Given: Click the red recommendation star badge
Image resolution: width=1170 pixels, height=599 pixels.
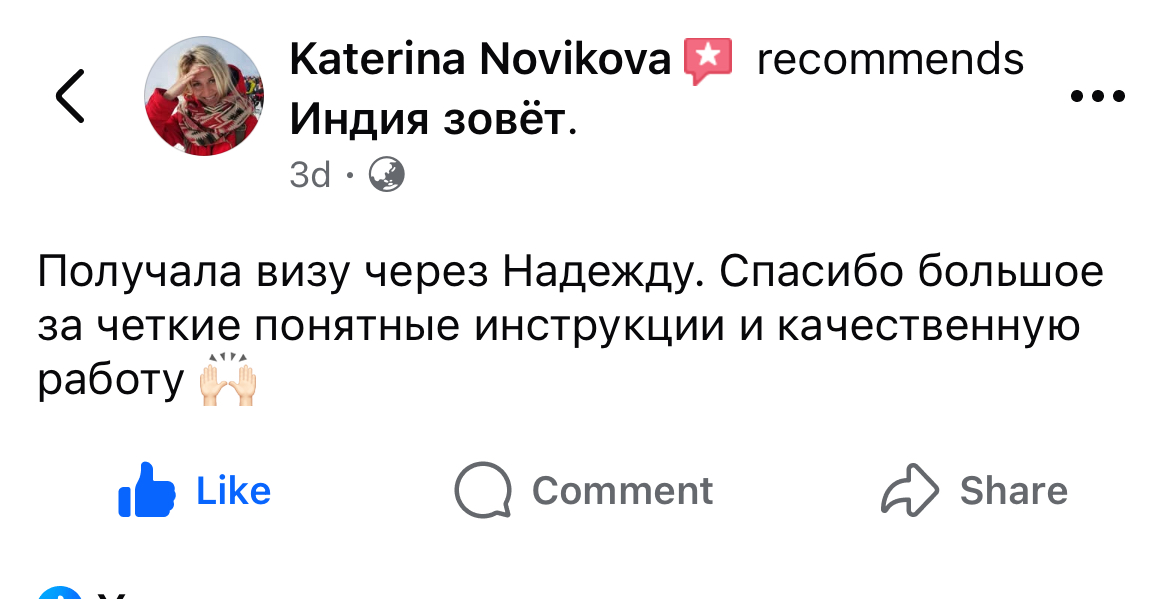Looking at the screenshot, I should pos(708,60).
